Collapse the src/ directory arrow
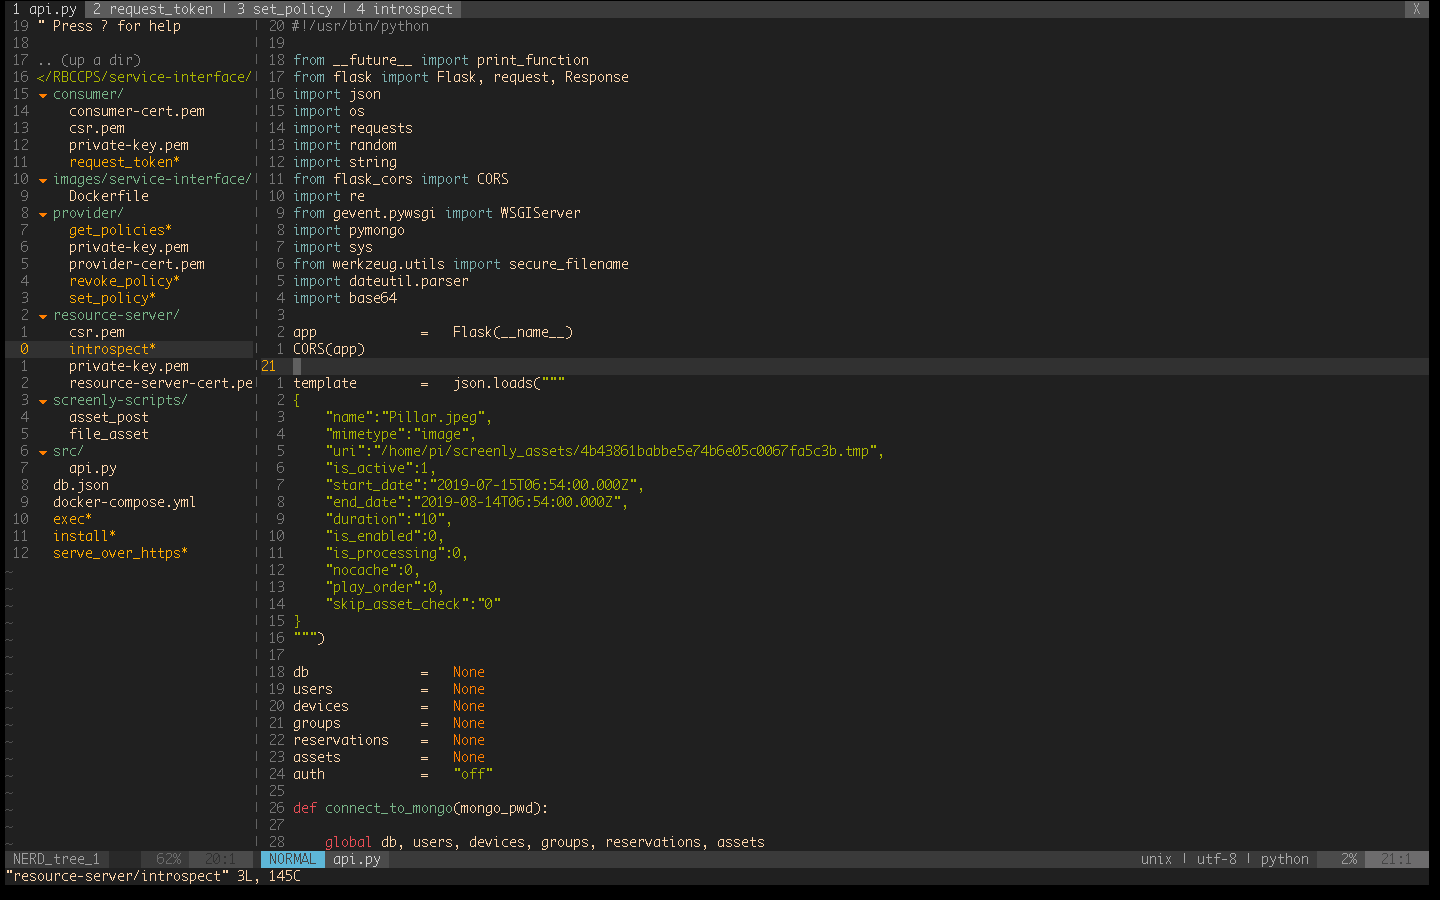This screenshot has width=1440, height=900. [43, 452]
